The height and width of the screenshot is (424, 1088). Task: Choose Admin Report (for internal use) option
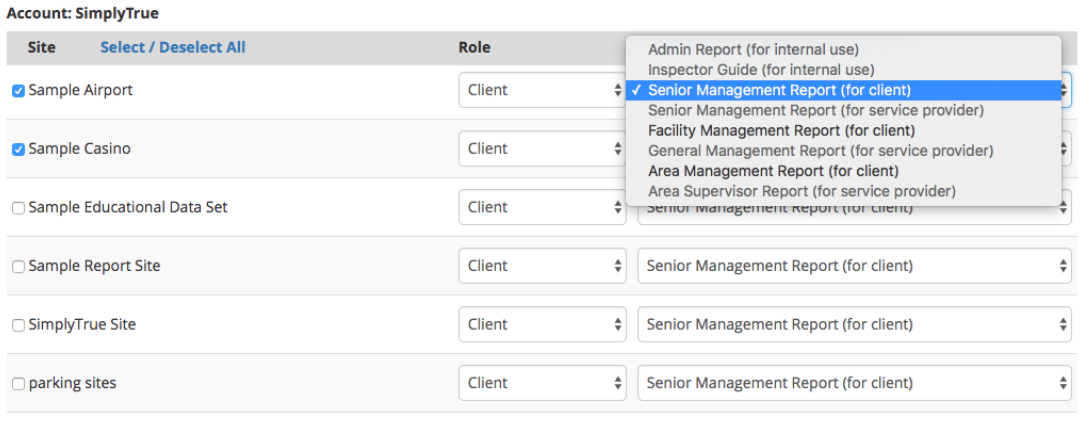753,49
